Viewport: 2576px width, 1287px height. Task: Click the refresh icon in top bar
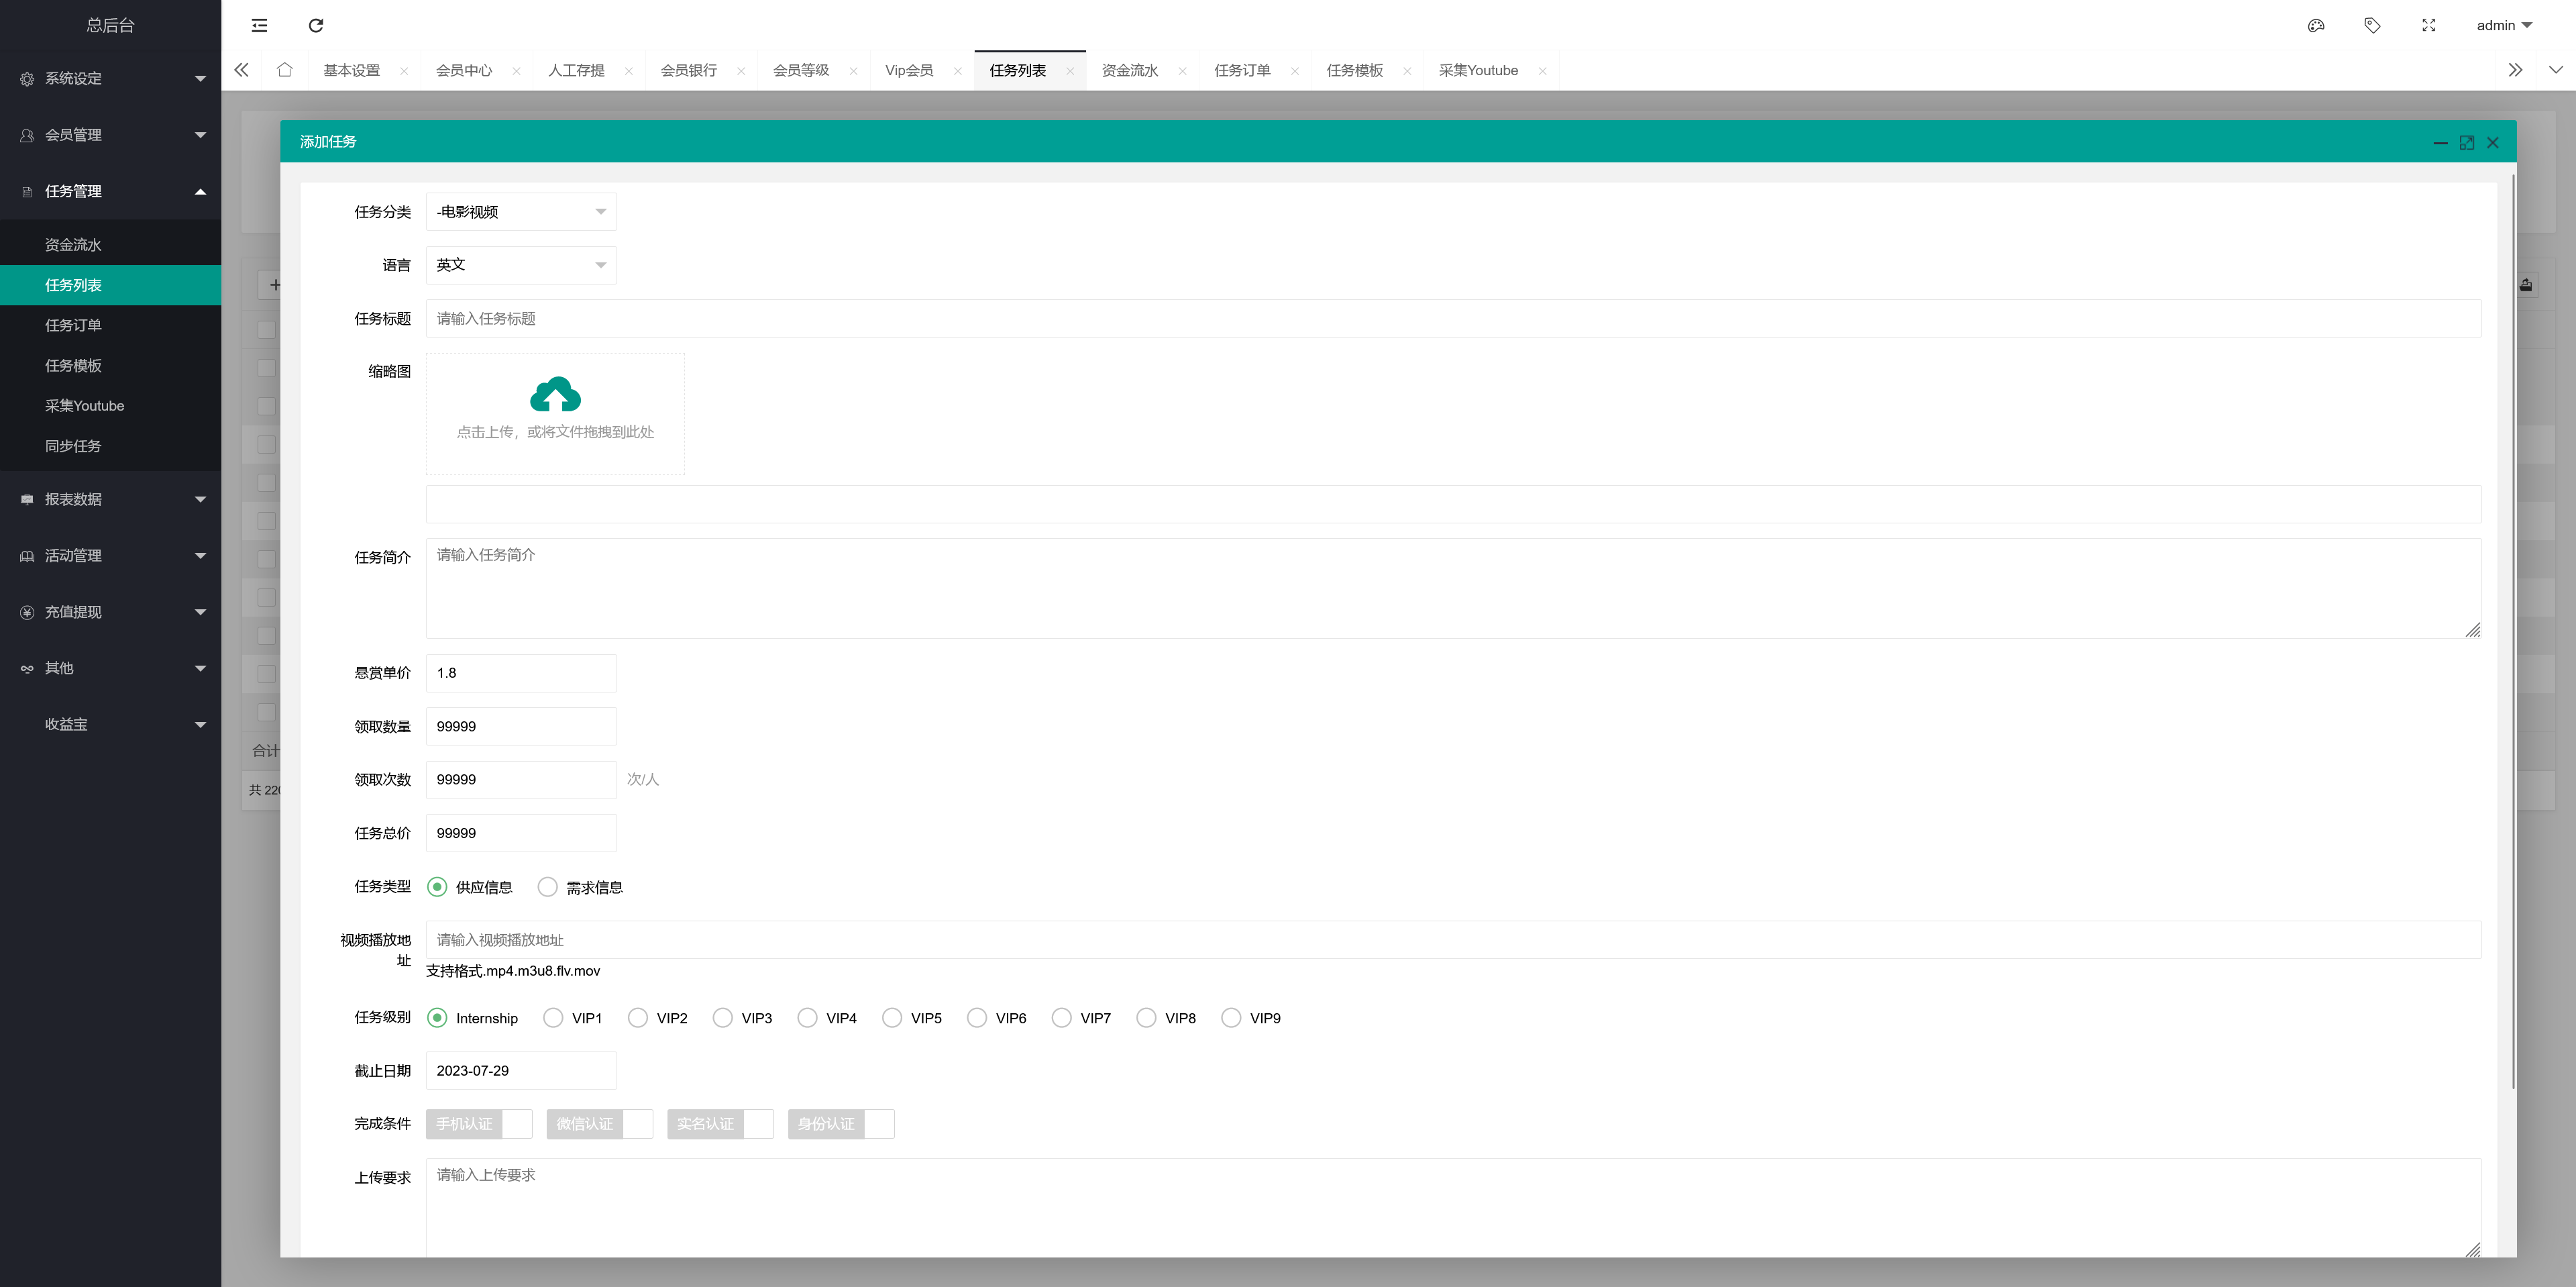click(316, 25)
